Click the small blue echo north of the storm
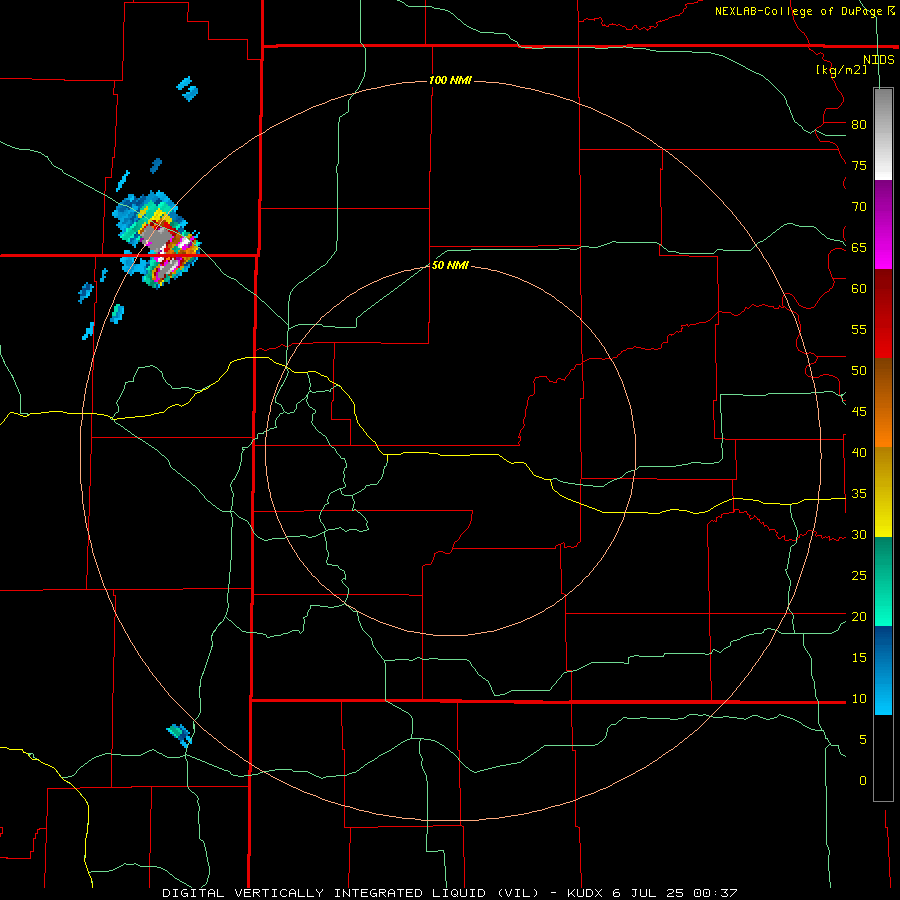The image size is (900, 900). click(x=187, y=89)
